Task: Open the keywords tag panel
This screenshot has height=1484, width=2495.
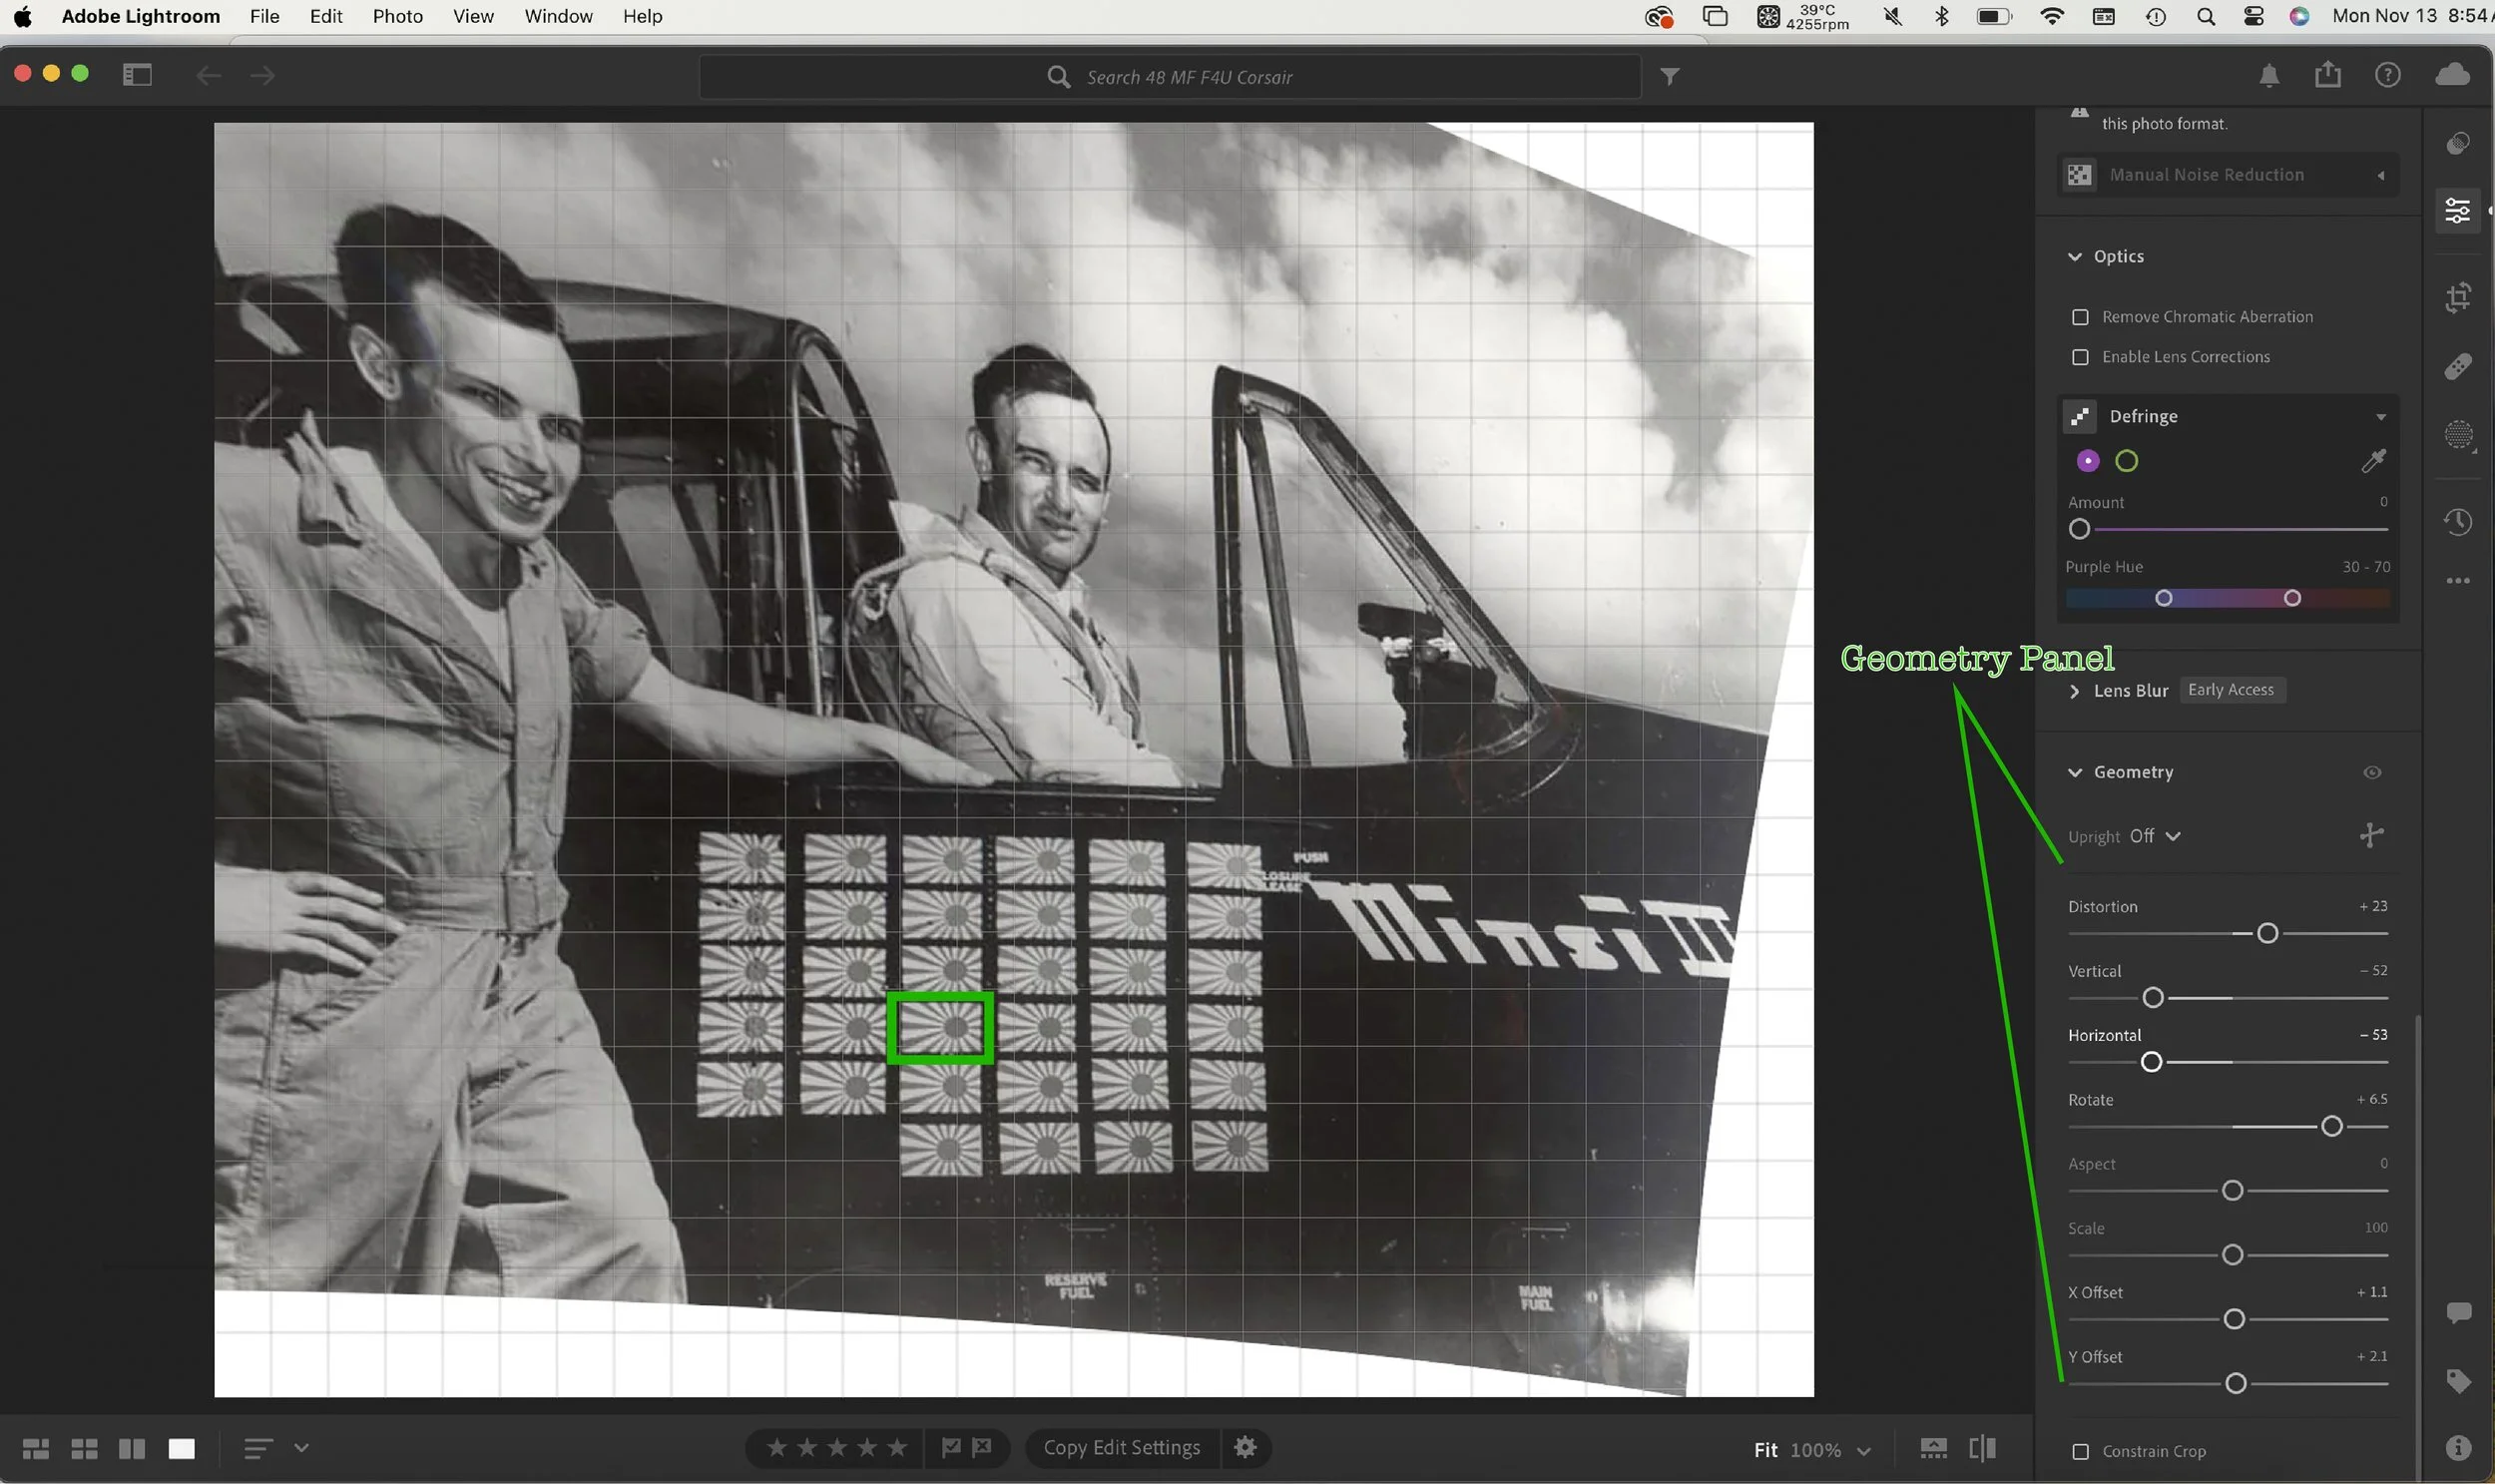Action: tap(2458, 1382)
